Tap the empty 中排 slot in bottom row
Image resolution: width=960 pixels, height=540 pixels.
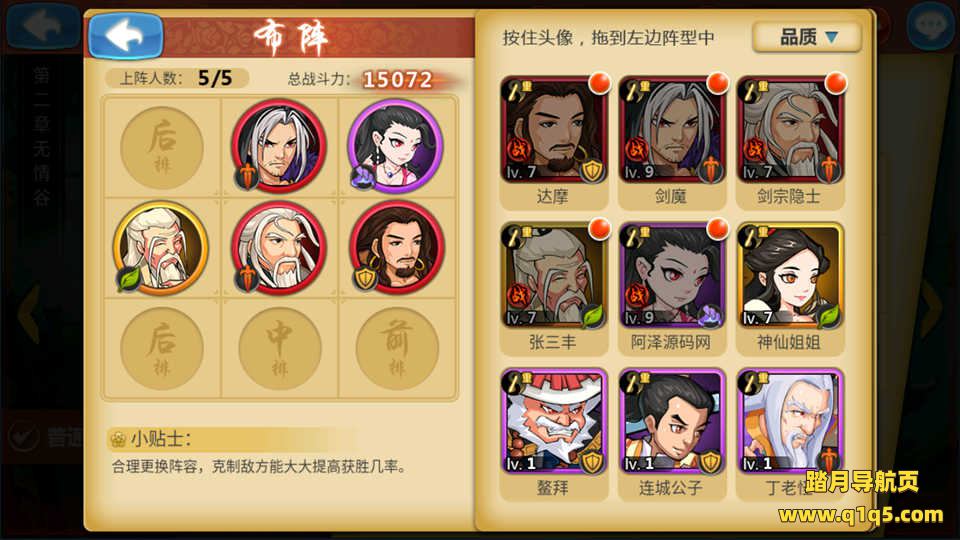[x=280, y=349]
